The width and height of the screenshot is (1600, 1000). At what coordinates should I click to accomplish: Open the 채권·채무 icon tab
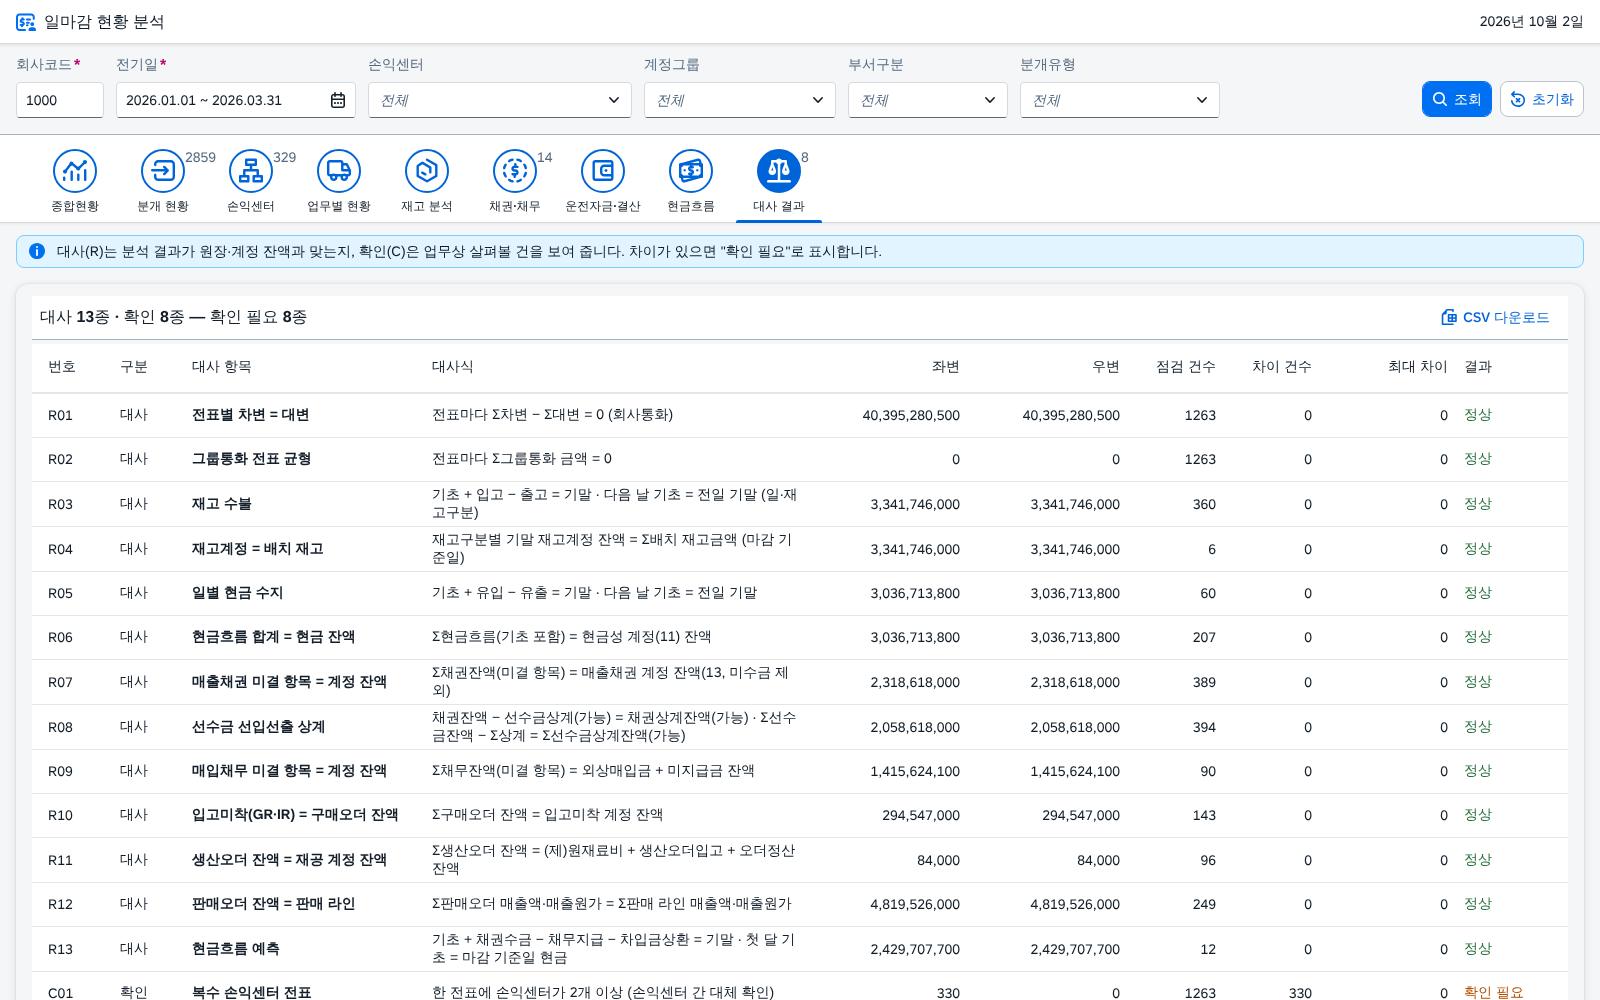(515, 171)
